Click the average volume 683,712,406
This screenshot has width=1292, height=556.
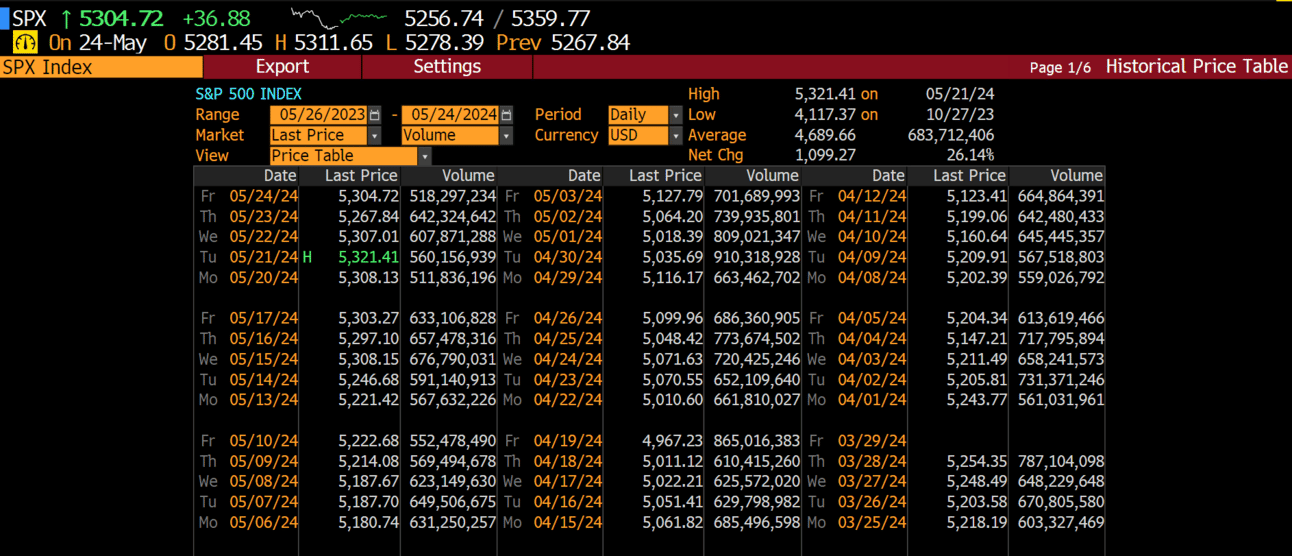click(950, 135)
